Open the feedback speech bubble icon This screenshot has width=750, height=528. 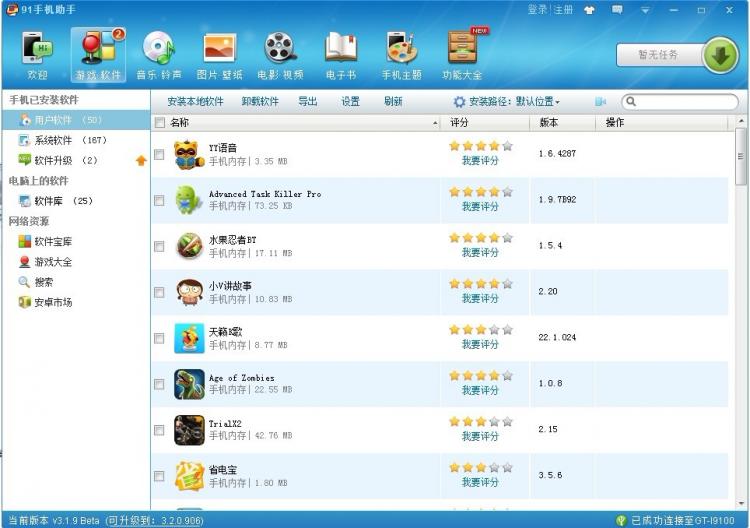pyautogui.click(x=618, y=10)
